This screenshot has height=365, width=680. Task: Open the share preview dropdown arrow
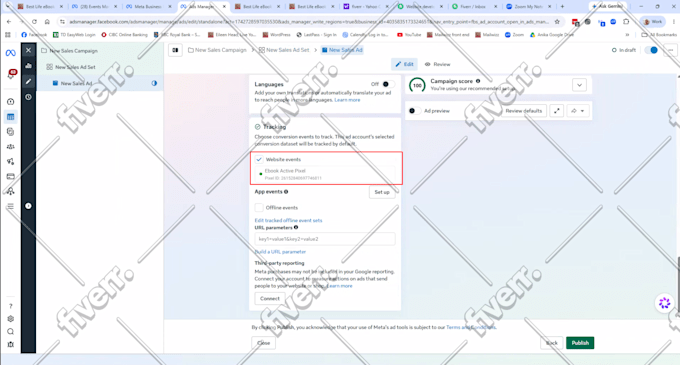(x=578, y=111)
